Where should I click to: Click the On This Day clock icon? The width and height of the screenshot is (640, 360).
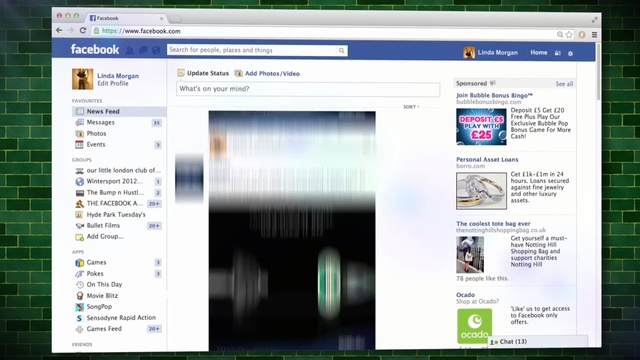pos(80,284)
